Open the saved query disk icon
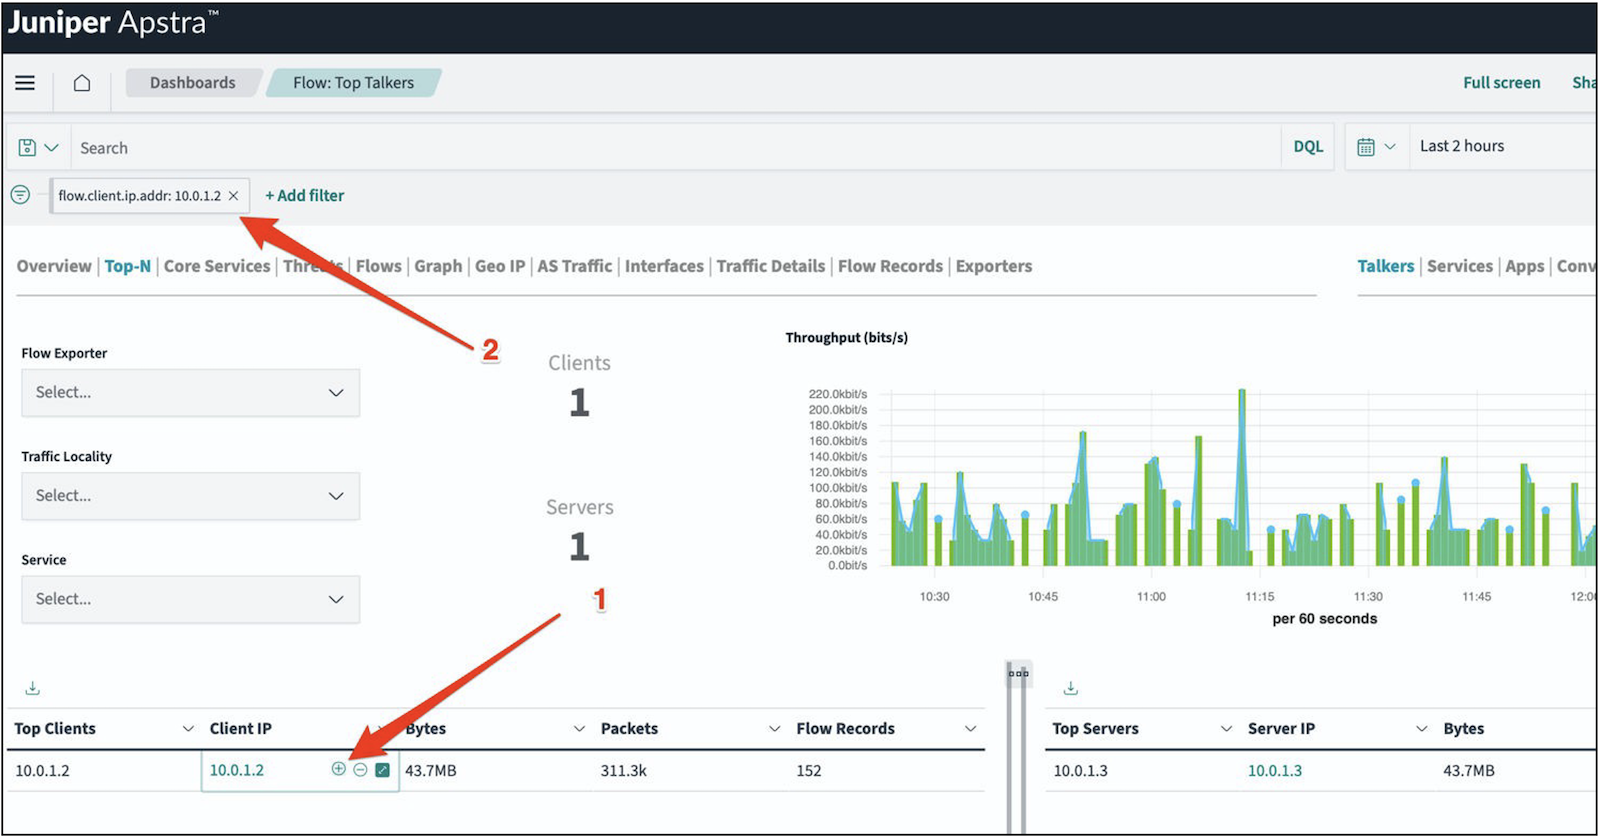 point(28,148)
